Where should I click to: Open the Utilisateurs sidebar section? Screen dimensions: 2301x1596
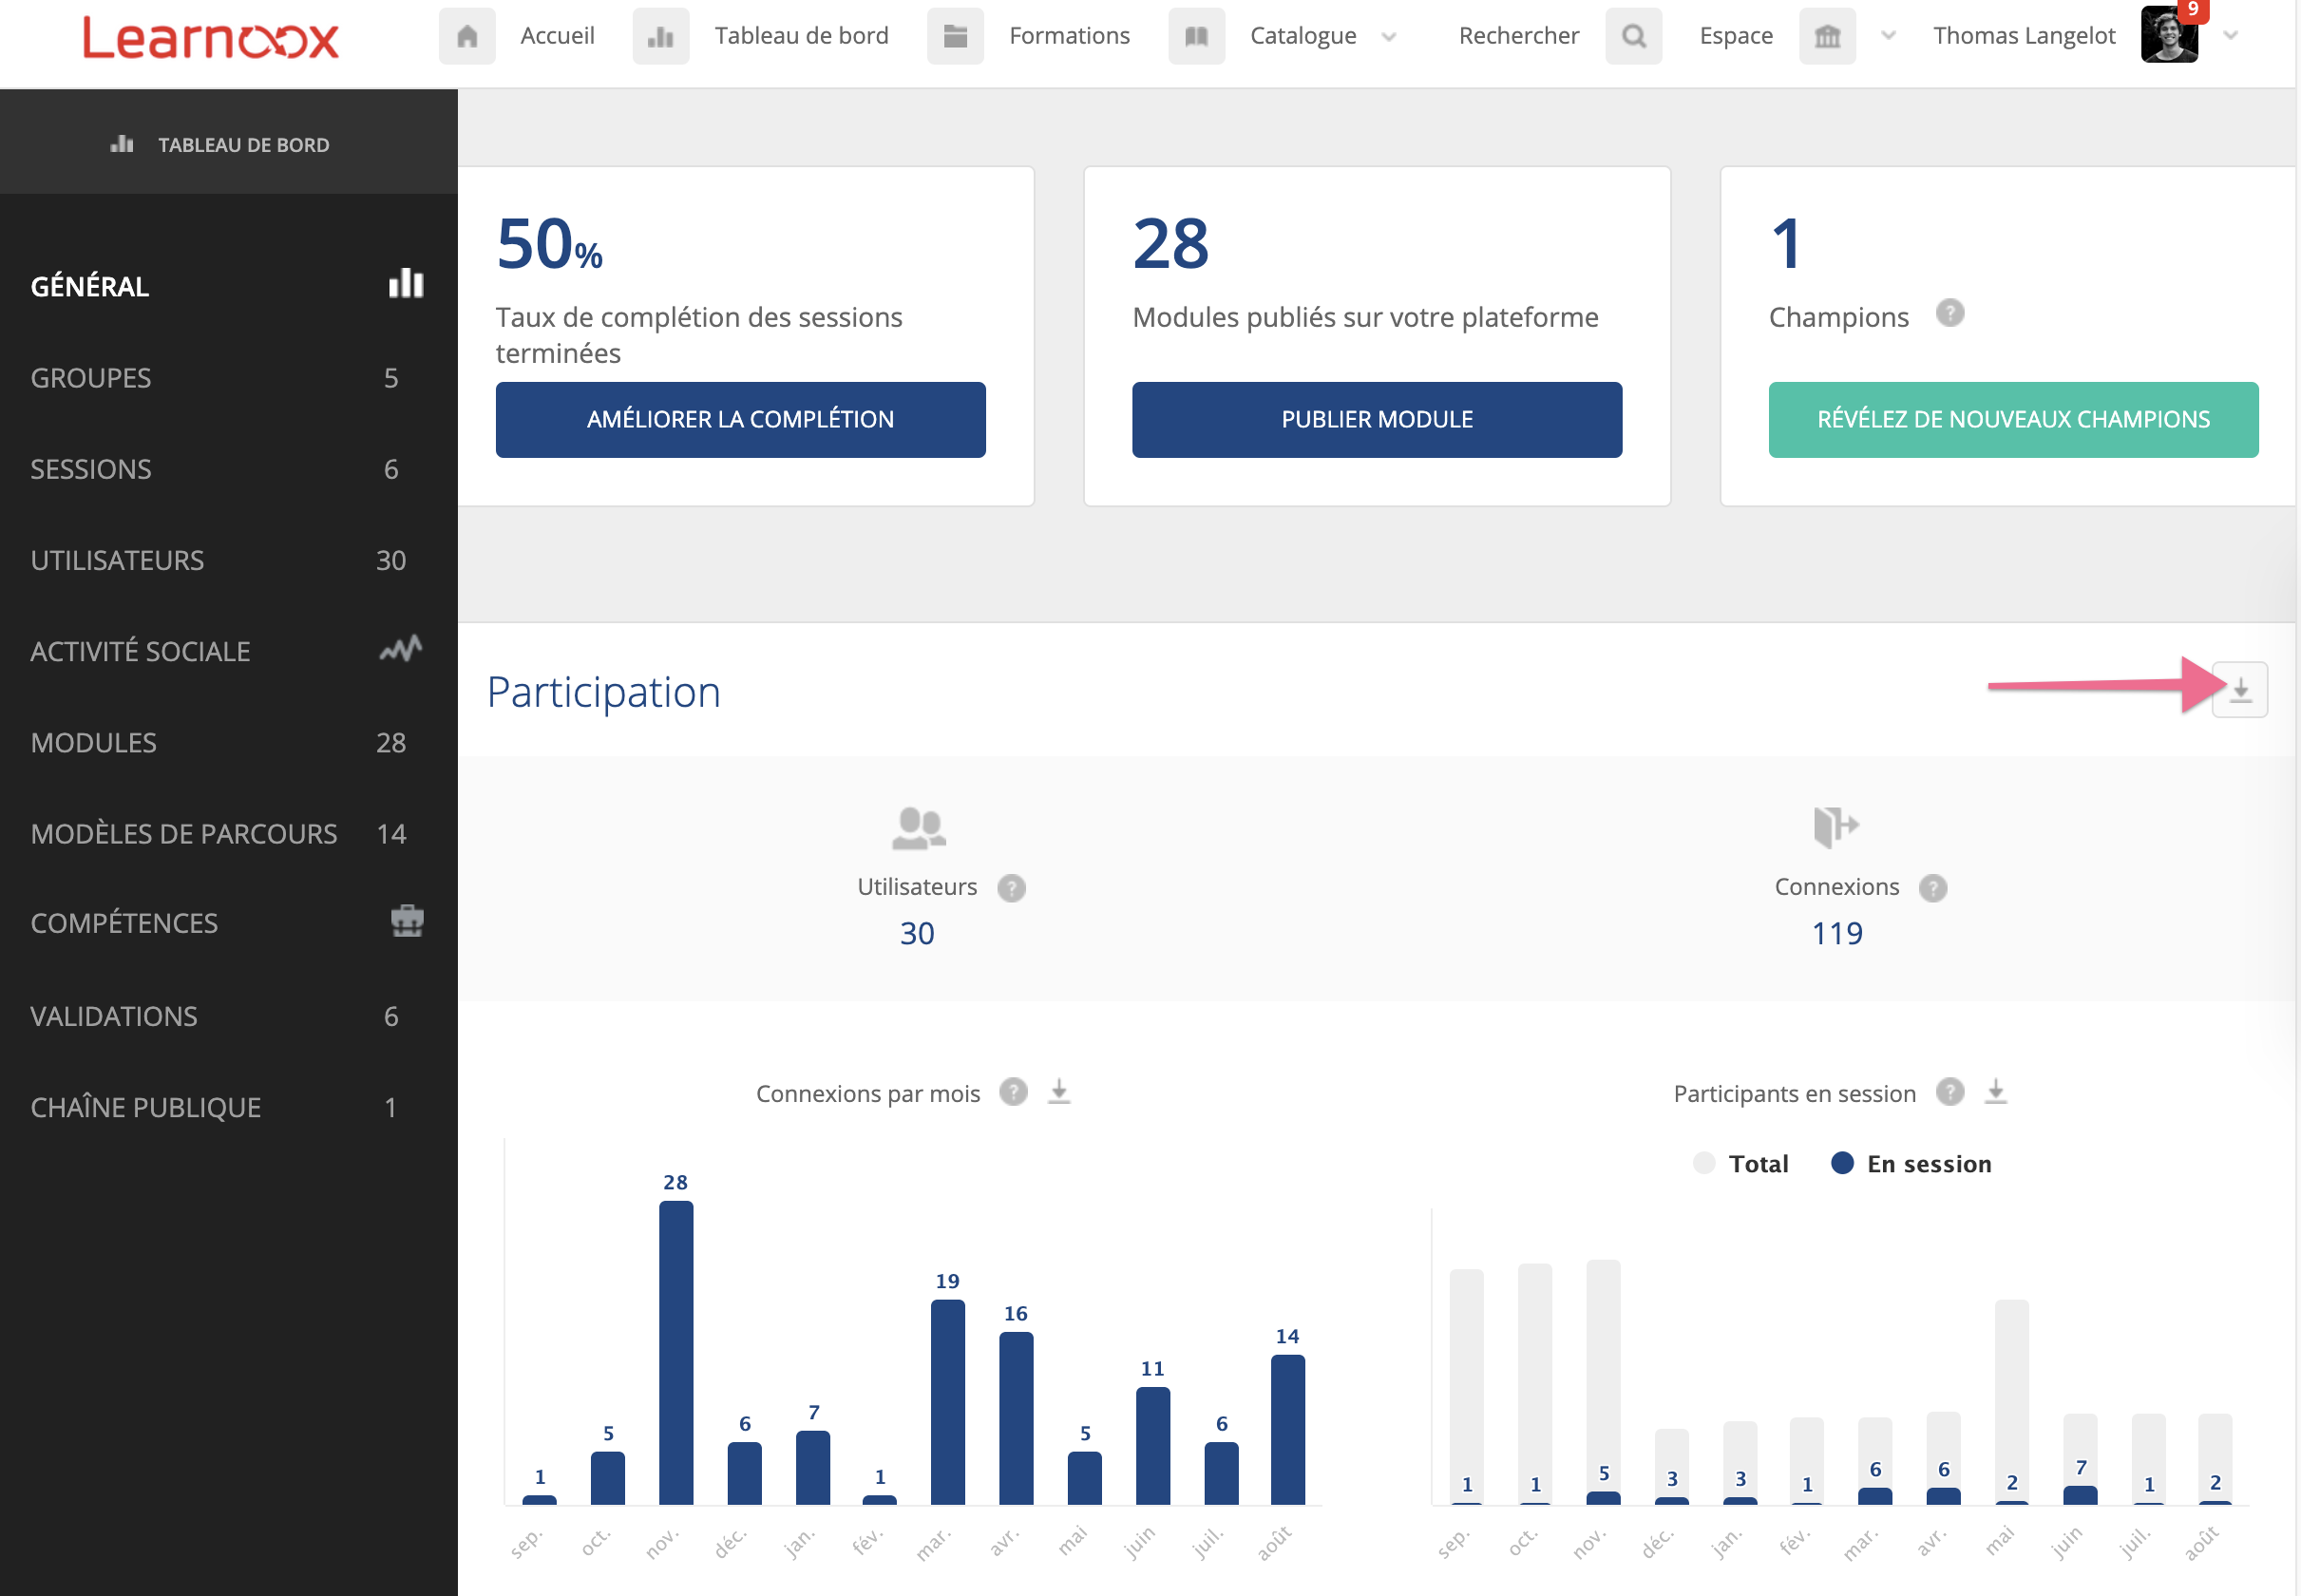tap(117, 560)
